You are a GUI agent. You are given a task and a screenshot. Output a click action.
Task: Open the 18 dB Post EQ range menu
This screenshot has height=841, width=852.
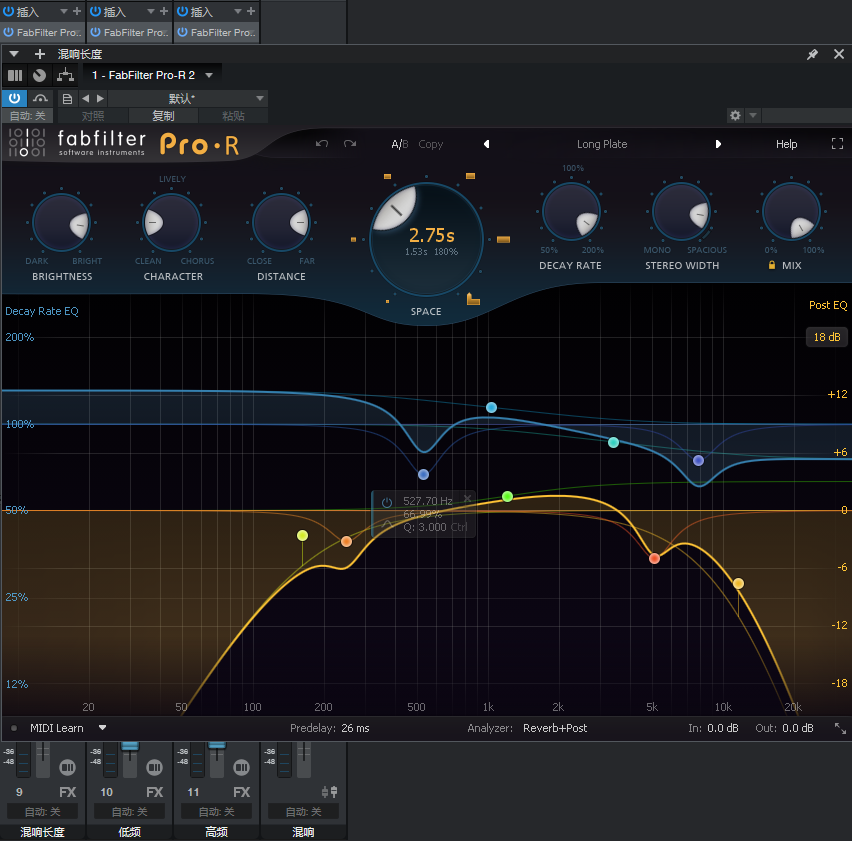pyautogui.click(x=826, y=337)
